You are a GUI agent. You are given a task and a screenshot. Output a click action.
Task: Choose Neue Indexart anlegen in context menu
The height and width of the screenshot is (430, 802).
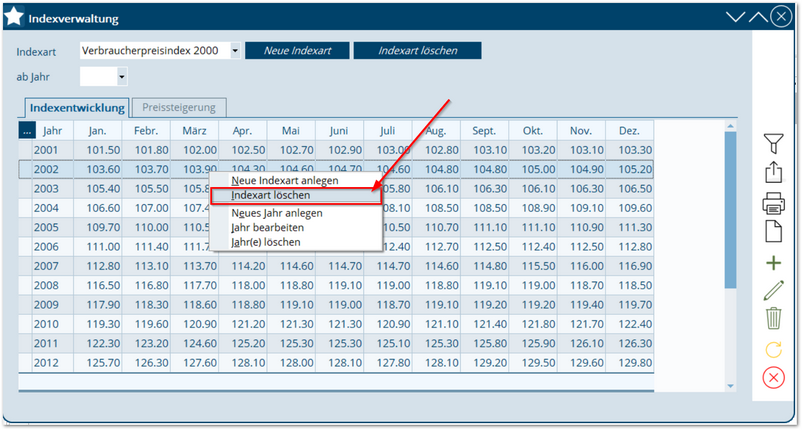pos(284,180)
